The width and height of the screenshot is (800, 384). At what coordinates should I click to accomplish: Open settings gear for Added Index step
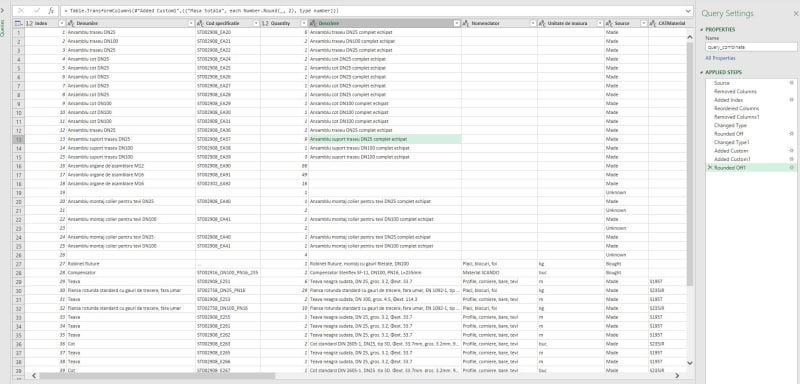click(791, 100)
